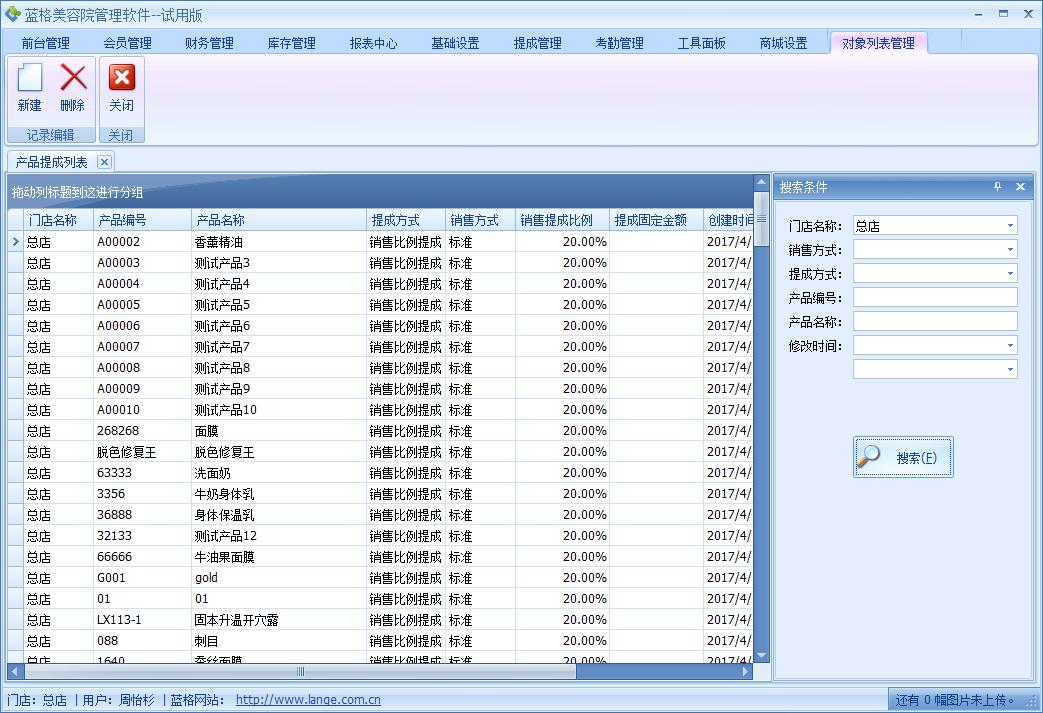The image size is (1043, 713).
Task: Click the 还有 0 幅图片未上传 status text
Action: [x=955, y=700]
